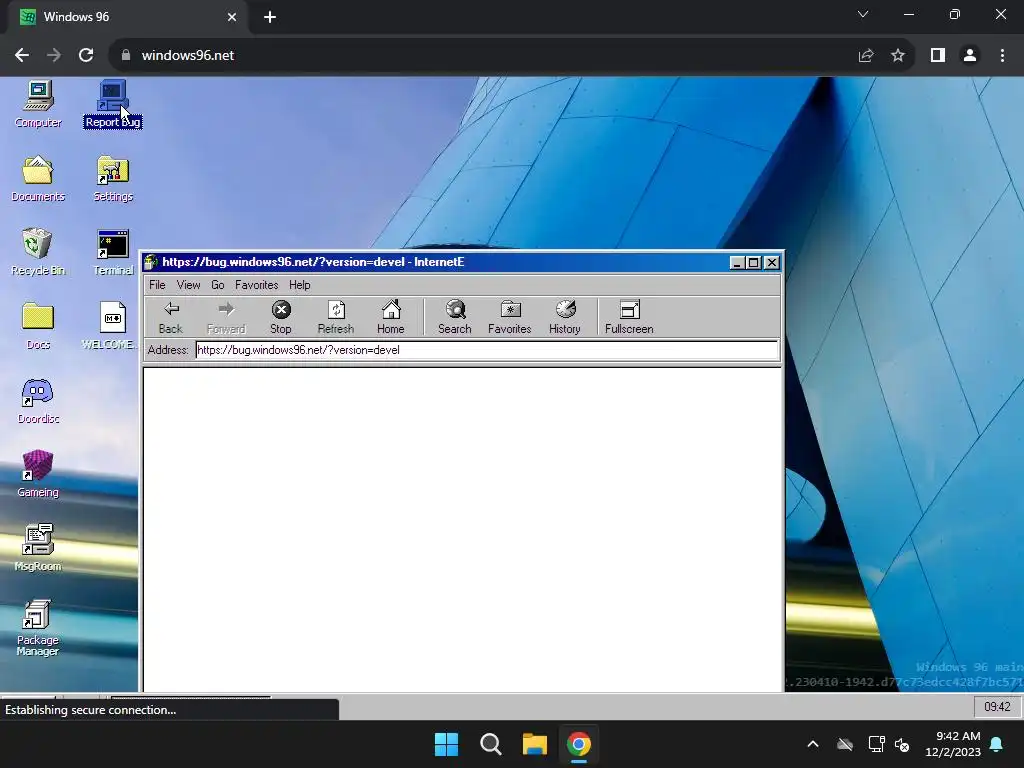Open Chrome's three-dot menu

click(x=1002, y=56)
